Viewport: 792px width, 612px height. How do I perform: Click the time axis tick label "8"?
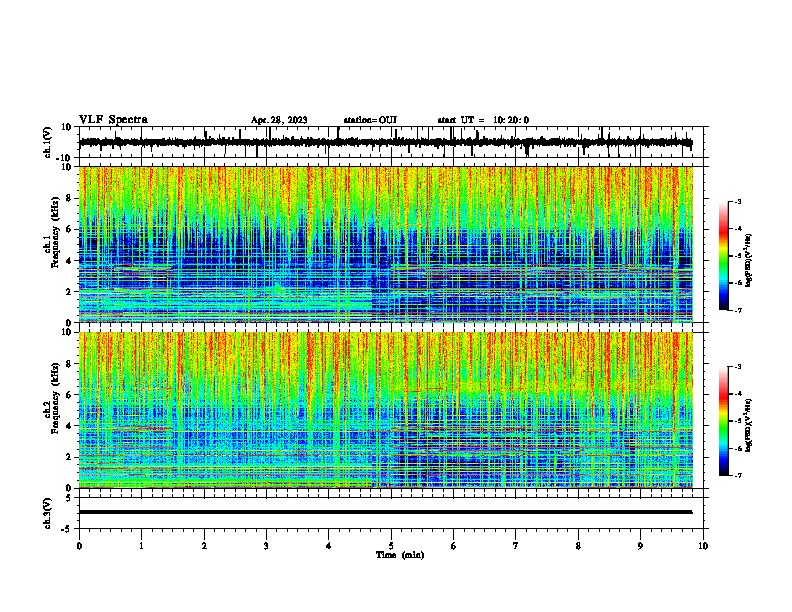pos(578,546)
